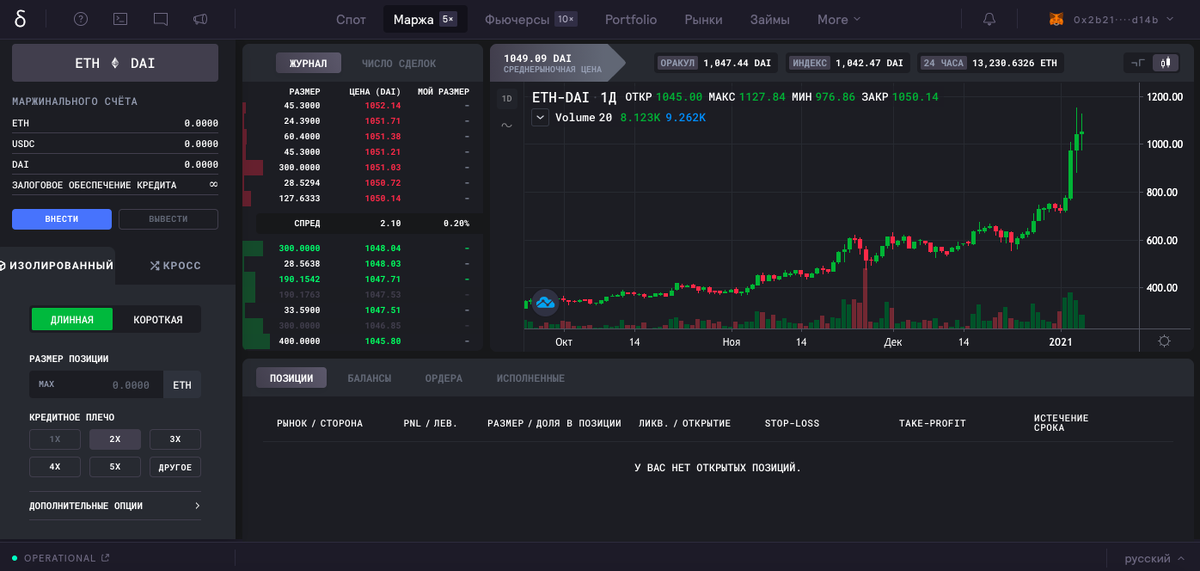
Task: Set leverage to 3X
Action: [175, 439]
